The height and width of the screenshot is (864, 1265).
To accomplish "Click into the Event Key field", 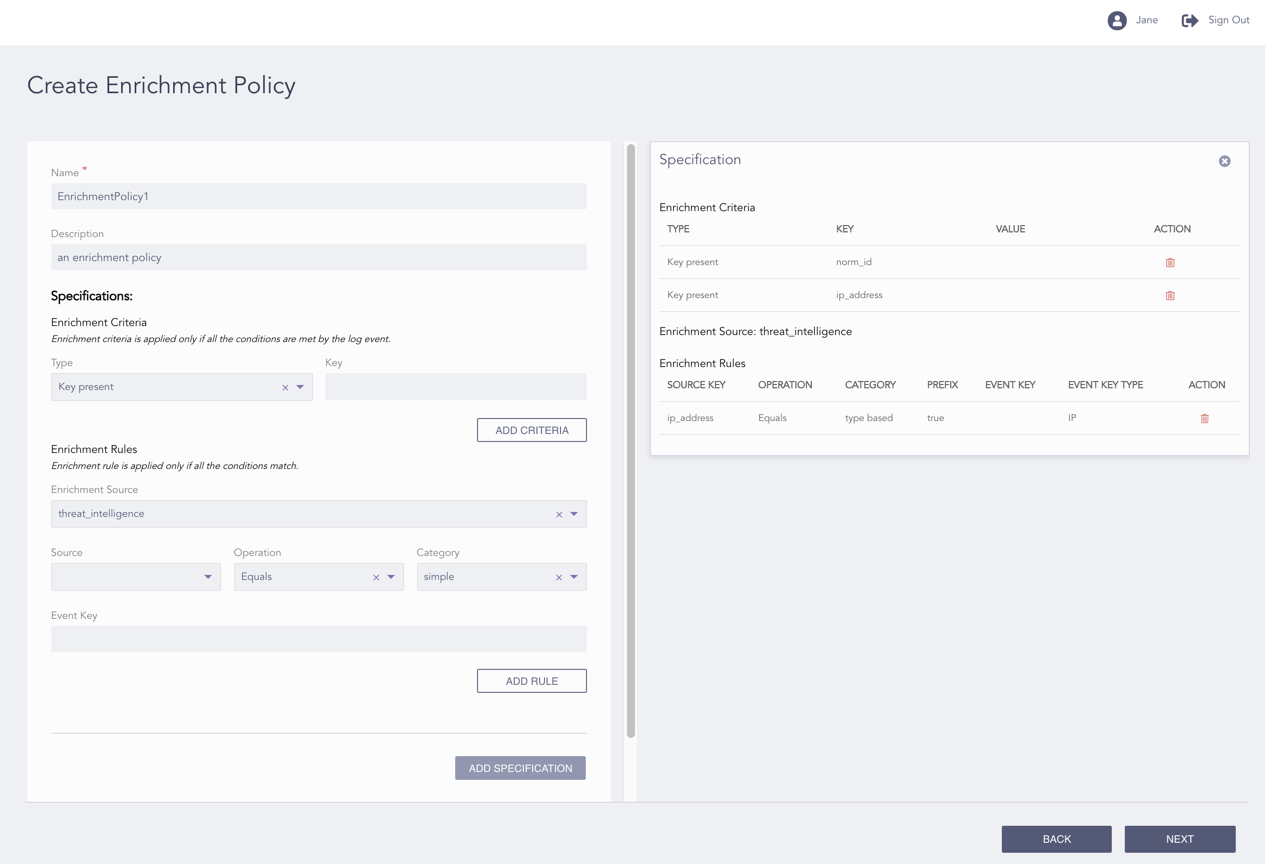I will pos(318,639).
